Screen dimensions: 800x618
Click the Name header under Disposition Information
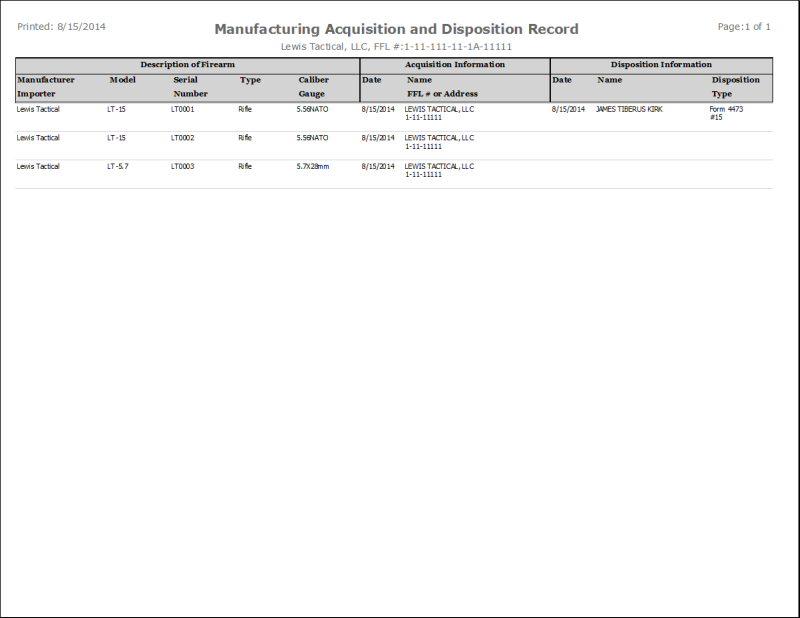tap(610, 80)
